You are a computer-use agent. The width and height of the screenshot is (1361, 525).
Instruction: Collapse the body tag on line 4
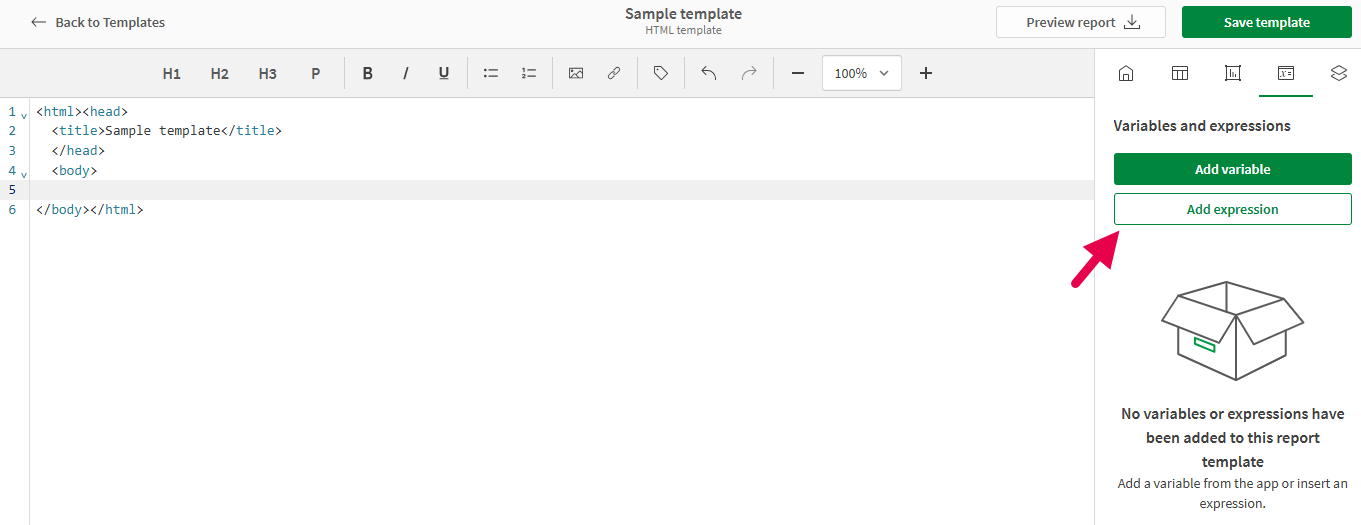click(x=24, y=174)
